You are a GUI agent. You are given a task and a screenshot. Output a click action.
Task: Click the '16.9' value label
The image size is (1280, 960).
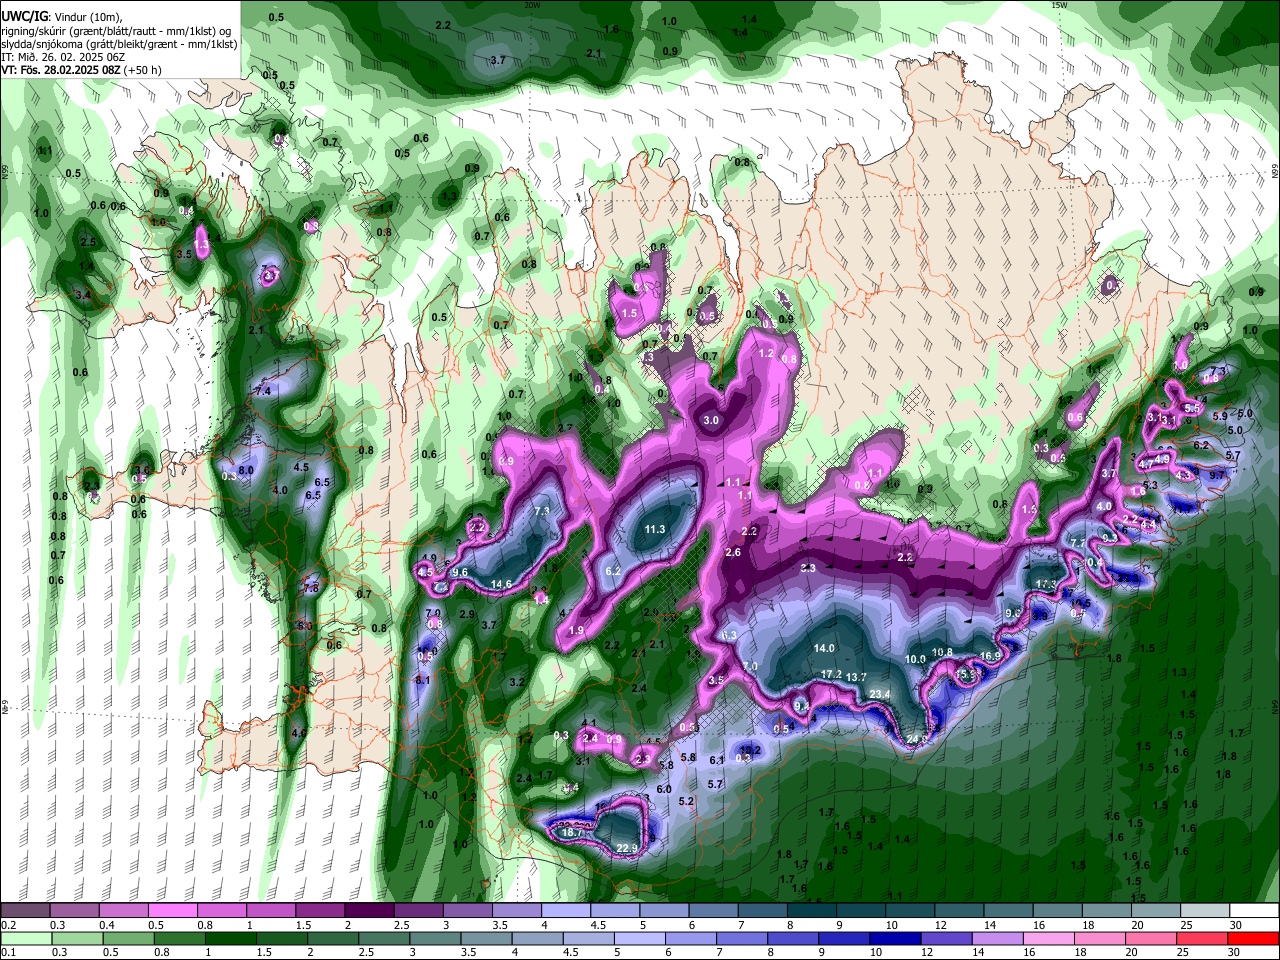pos(990,656)
